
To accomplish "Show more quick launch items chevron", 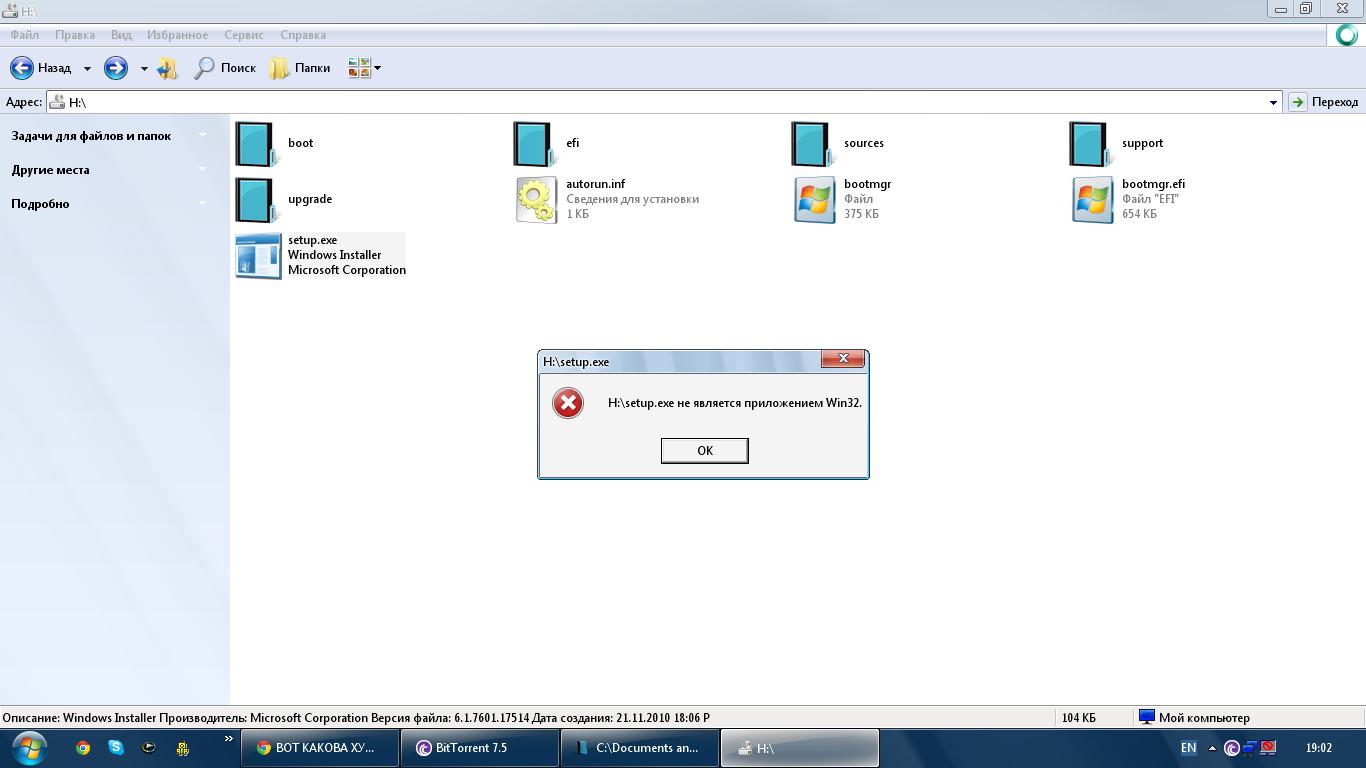I will tap(228, 740).
